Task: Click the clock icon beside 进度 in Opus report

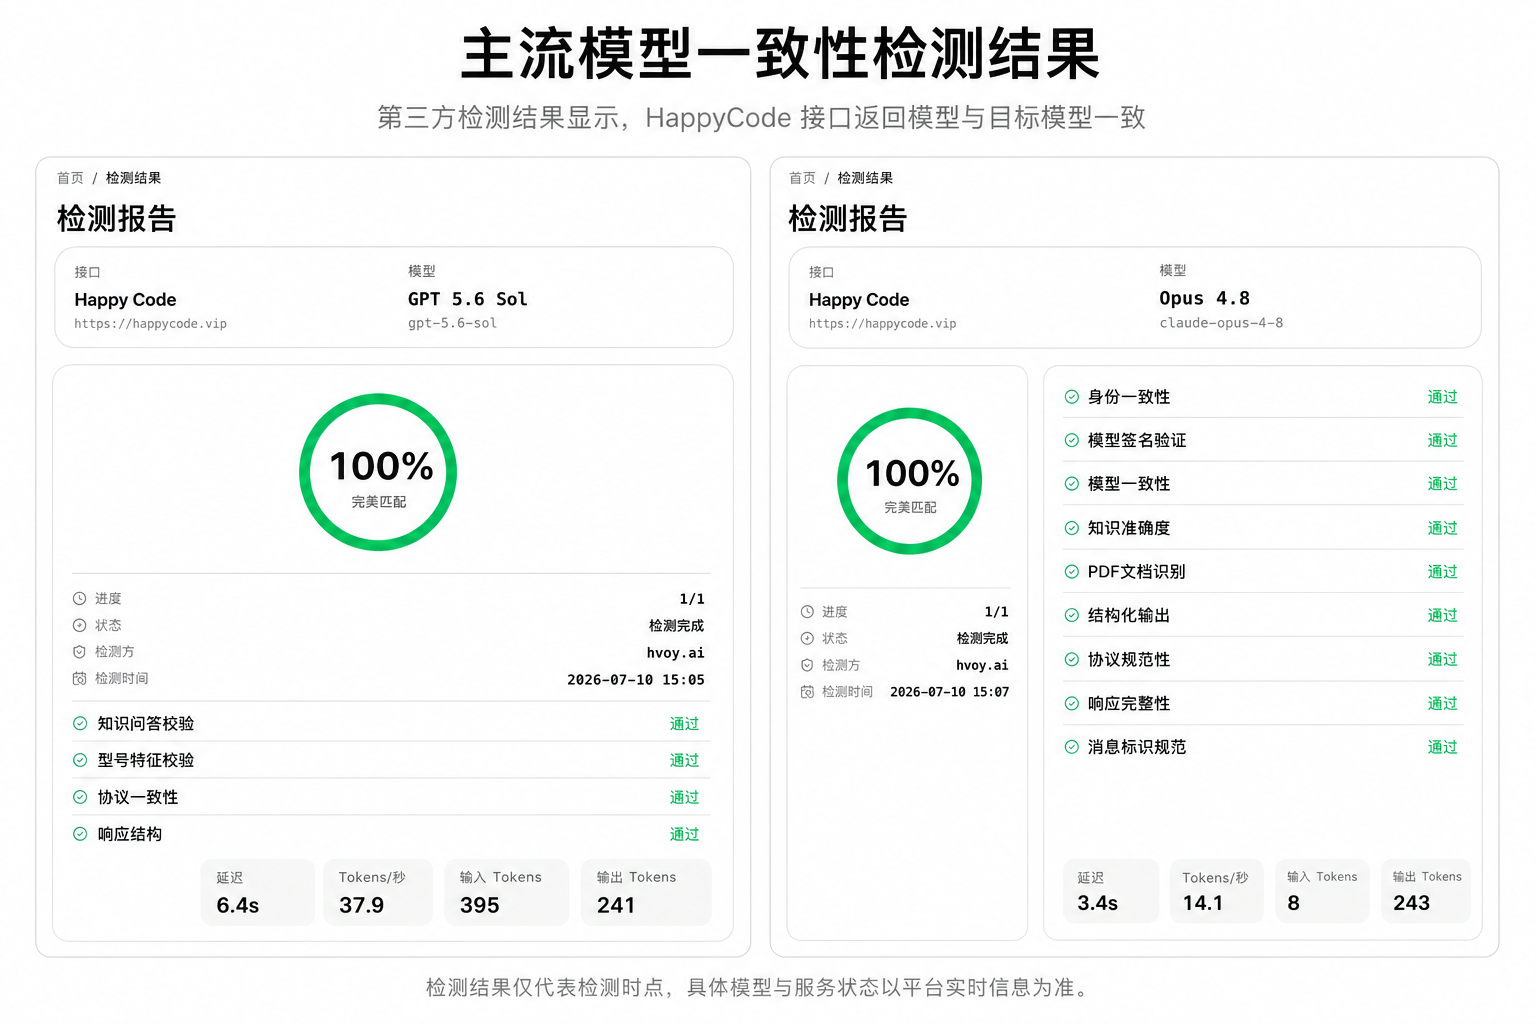Action: coord(807,612)
